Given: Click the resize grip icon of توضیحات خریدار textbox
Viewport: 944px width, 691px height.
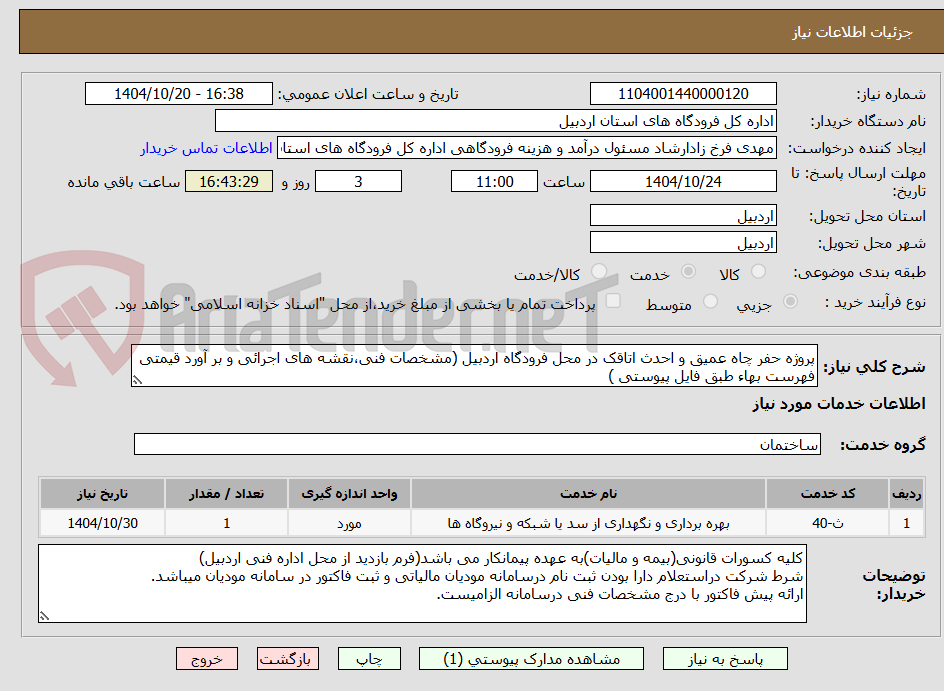Looking at the screenshot, I should coord(43,613).
